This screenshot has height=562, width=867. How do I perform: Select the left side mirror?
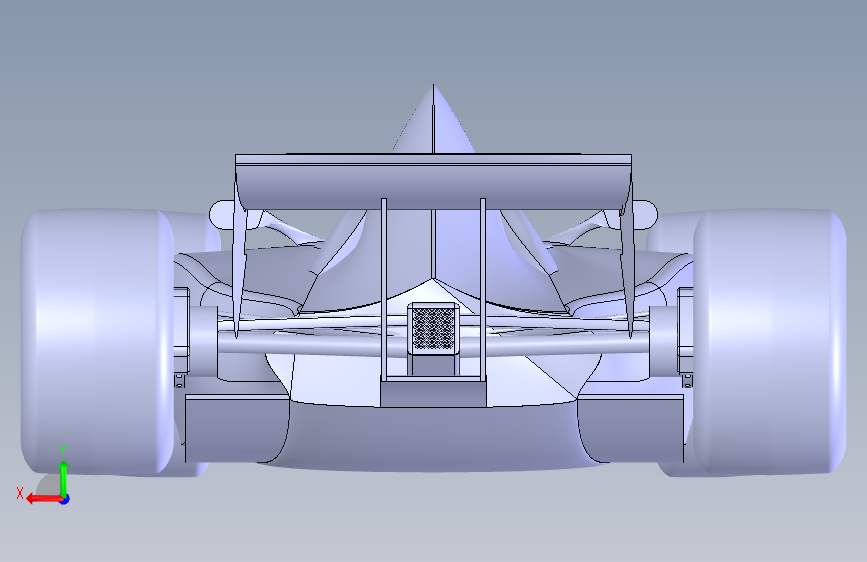click(220, 215)
